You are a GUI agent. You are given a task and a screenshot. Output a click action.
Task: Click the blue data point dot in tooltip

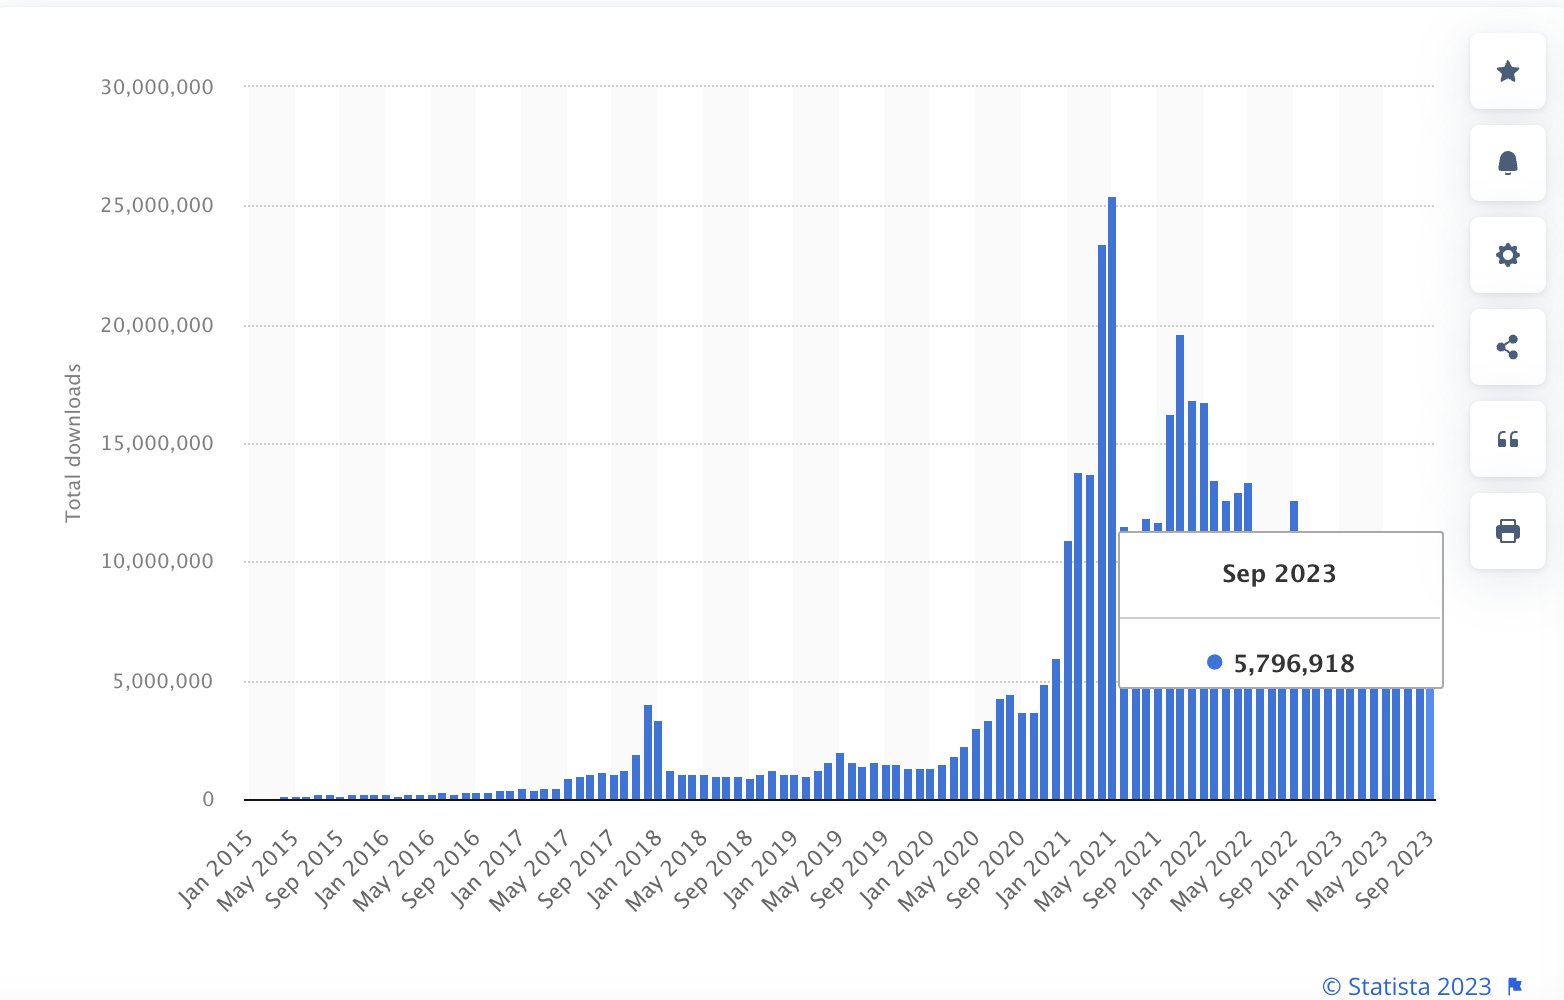coord(1213,661)
